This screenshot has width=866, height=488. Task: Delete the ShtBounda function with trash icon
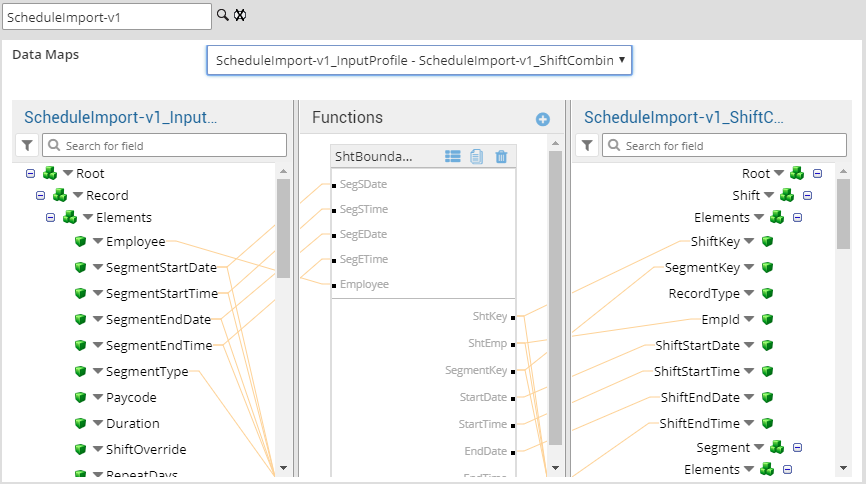tap(501, 156)
